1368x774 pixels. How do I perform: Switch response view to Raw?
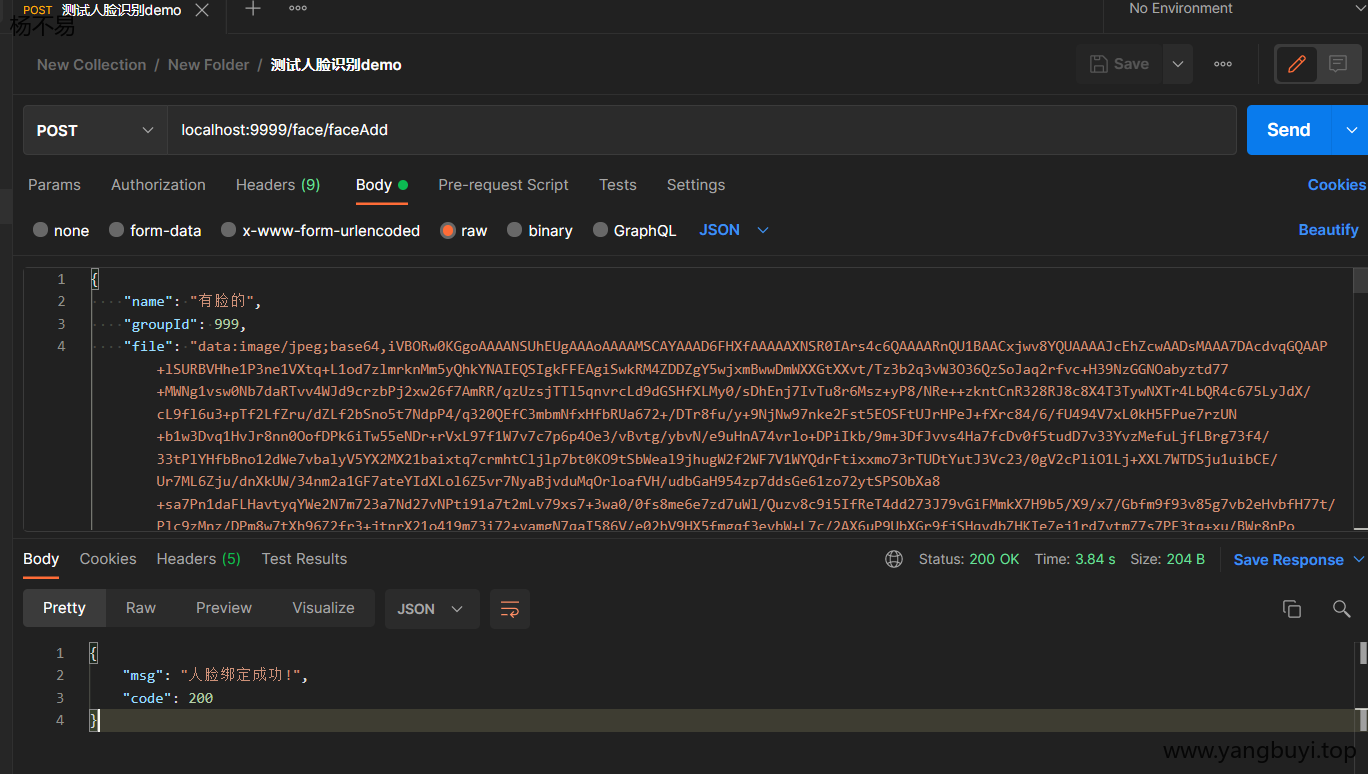coord(141,608)
